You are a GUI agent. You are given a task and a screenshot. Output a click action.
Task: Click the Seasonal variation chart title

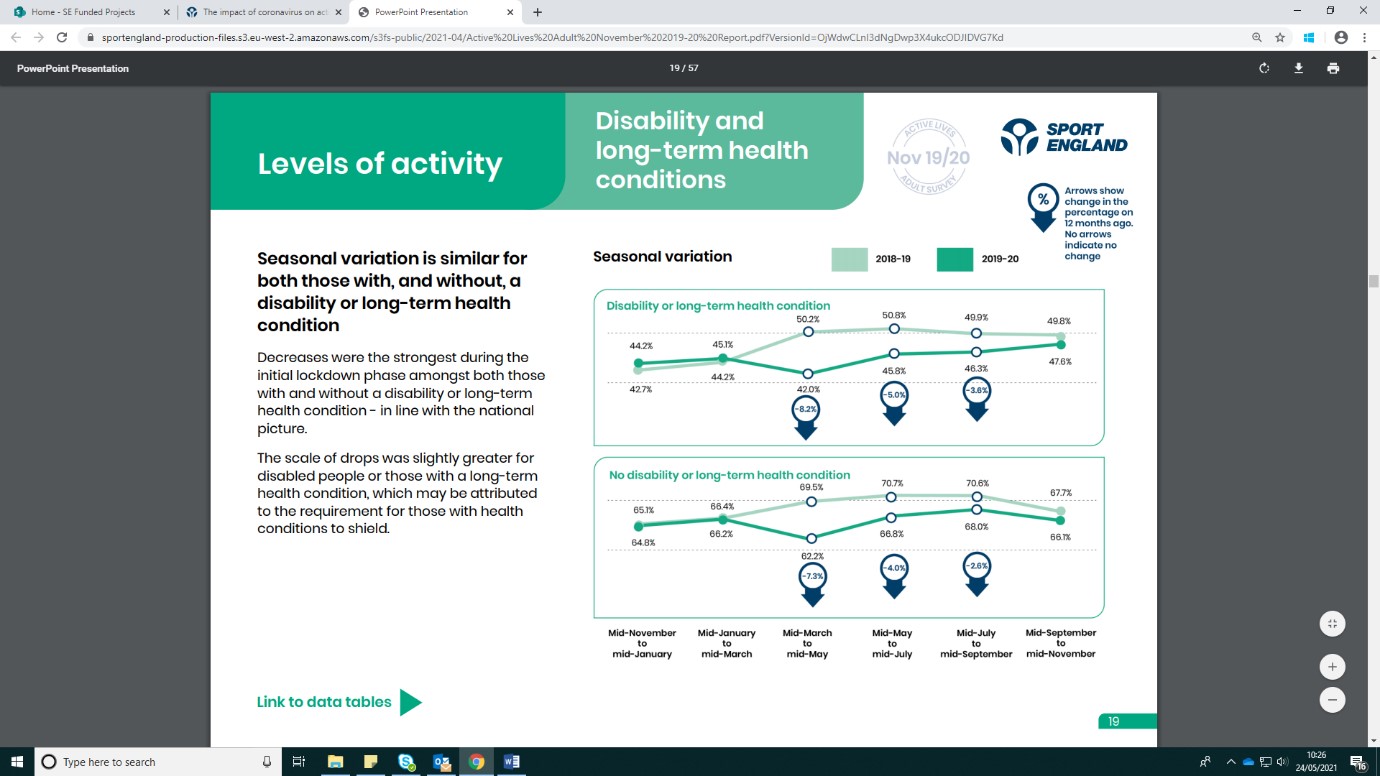(662, 256)
